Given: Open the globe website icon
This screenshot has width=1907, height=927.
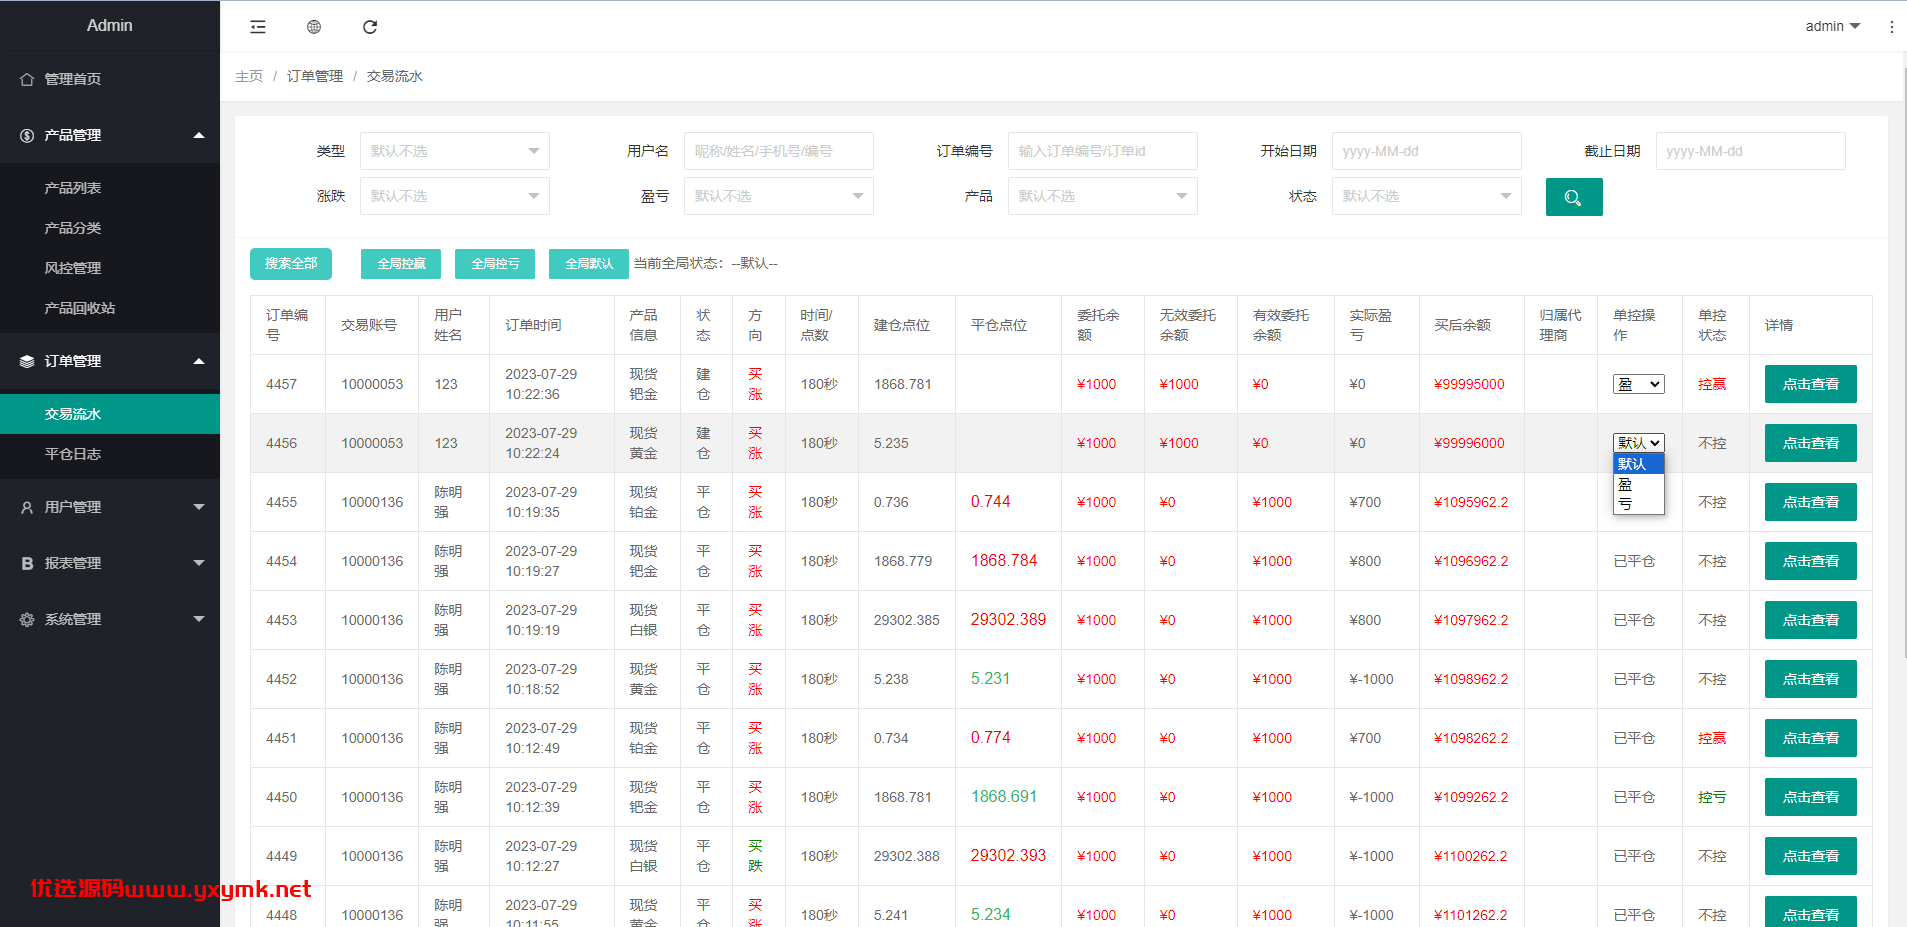Looking at the screenshot, I should tap(314, 27).
